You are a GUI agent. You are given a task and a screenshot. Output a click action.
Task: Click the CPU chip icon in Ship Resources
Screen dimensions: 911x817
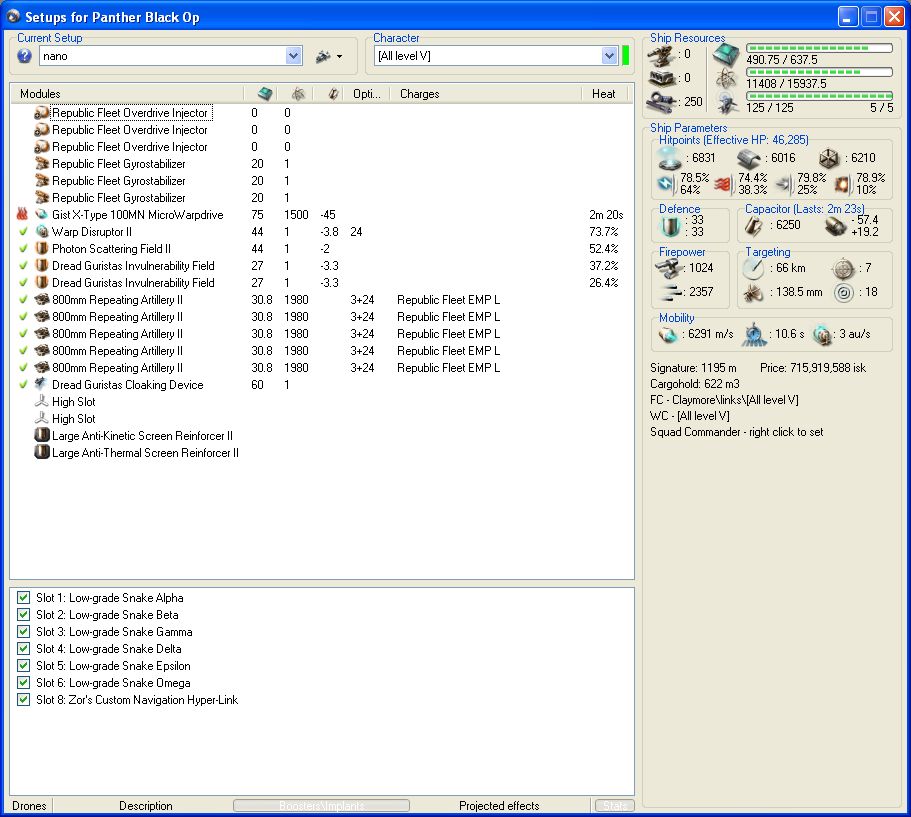pos(726,55)
